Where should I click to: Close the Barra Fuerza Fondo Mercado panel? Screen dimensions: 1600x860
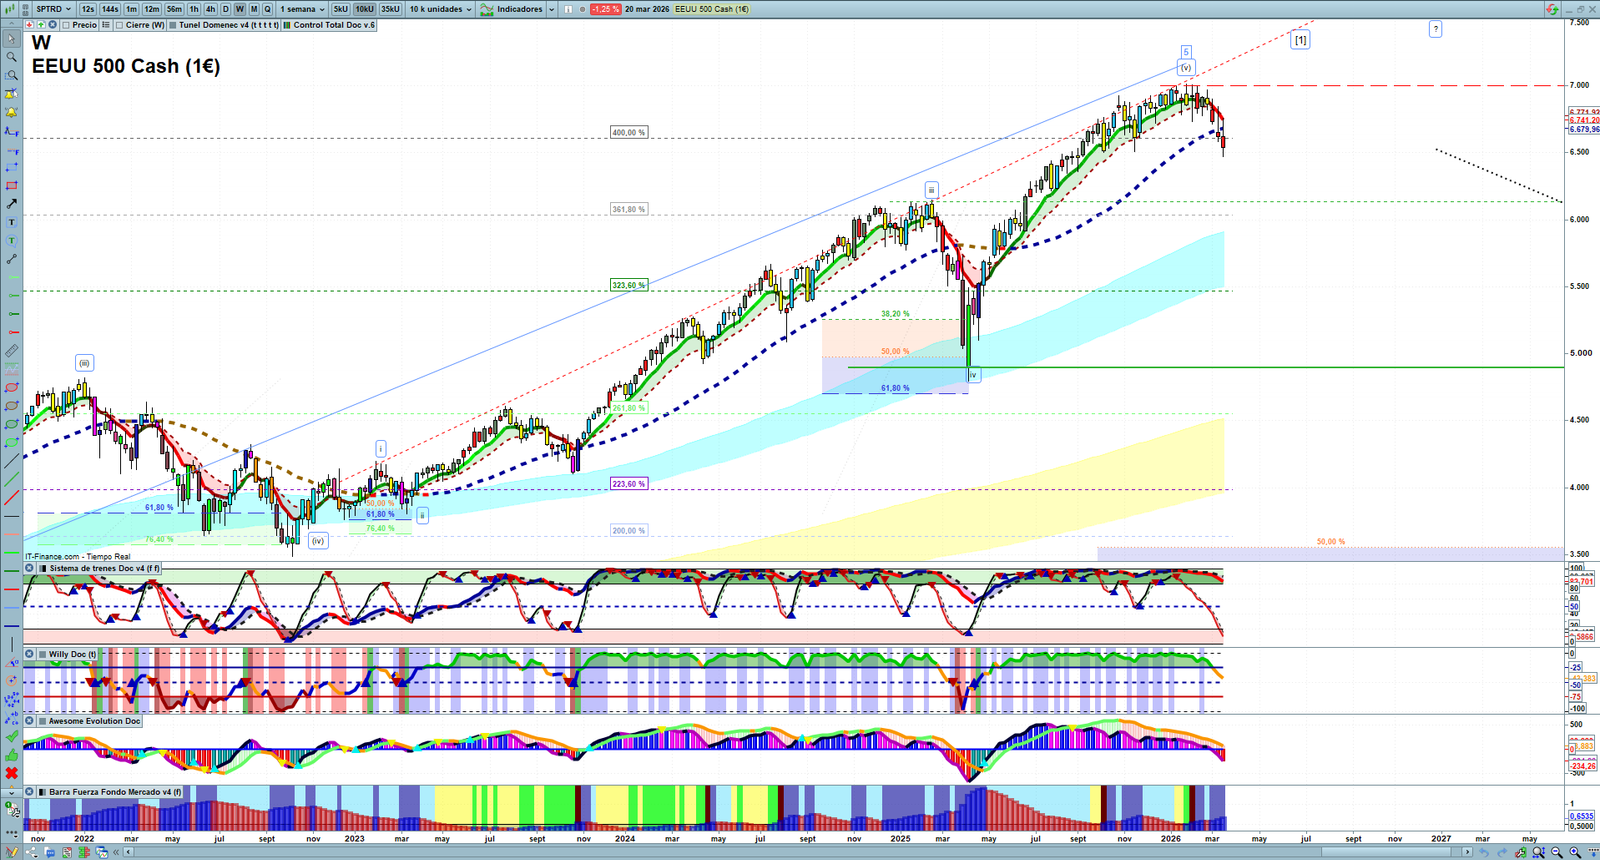click(x=29, y=792)
